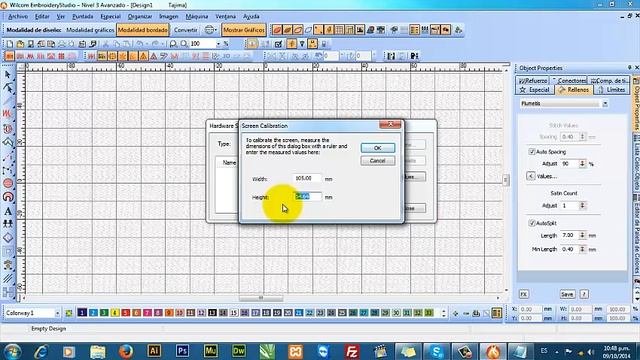Select the lettering A tool
Screen dimensions: 640x360
(8, 211)
